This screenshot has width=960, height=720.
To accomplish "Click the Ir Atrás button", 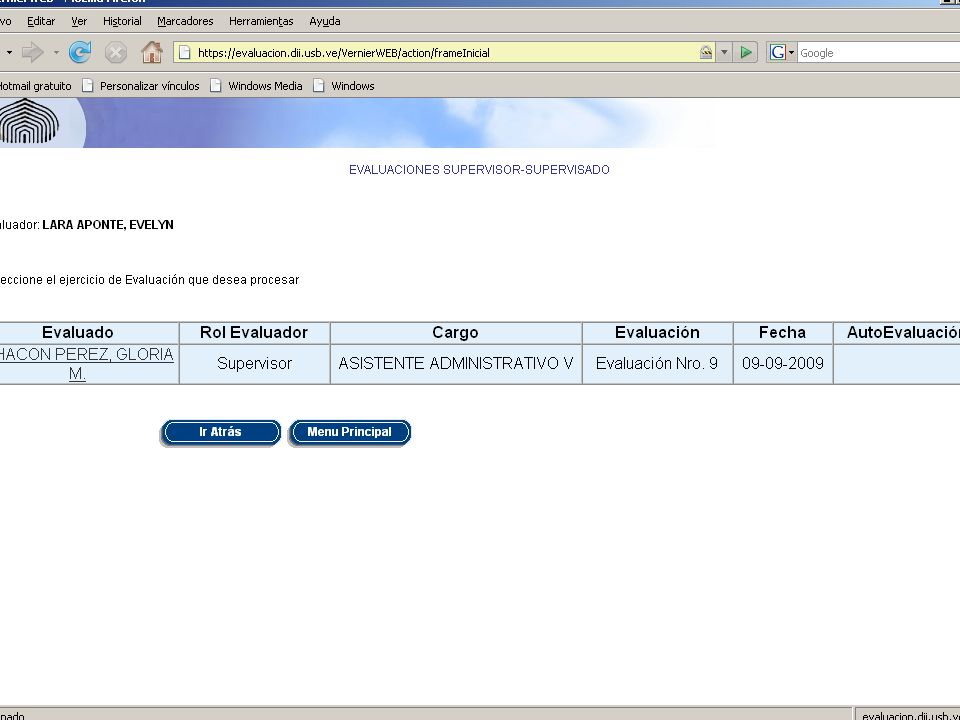I will click(220, 432).
